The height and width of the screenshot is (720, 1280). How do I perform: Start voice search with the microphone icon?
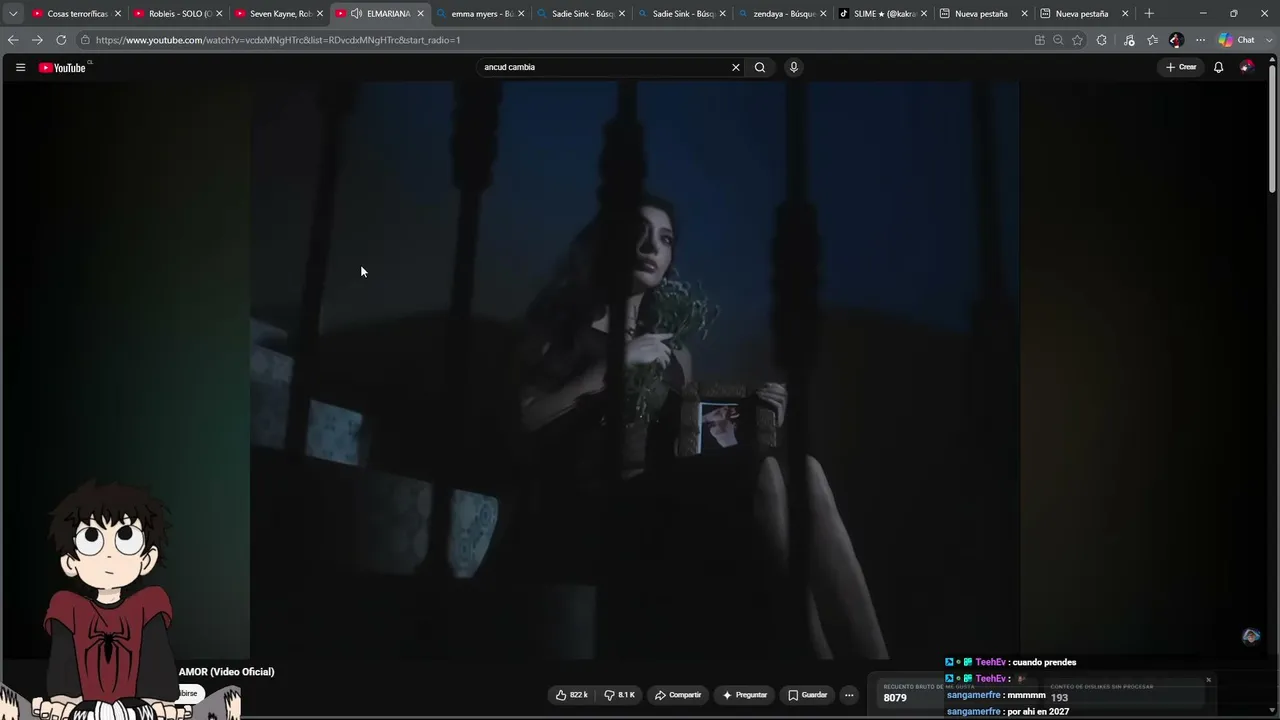pyautogui.click(x=794, y=67)
